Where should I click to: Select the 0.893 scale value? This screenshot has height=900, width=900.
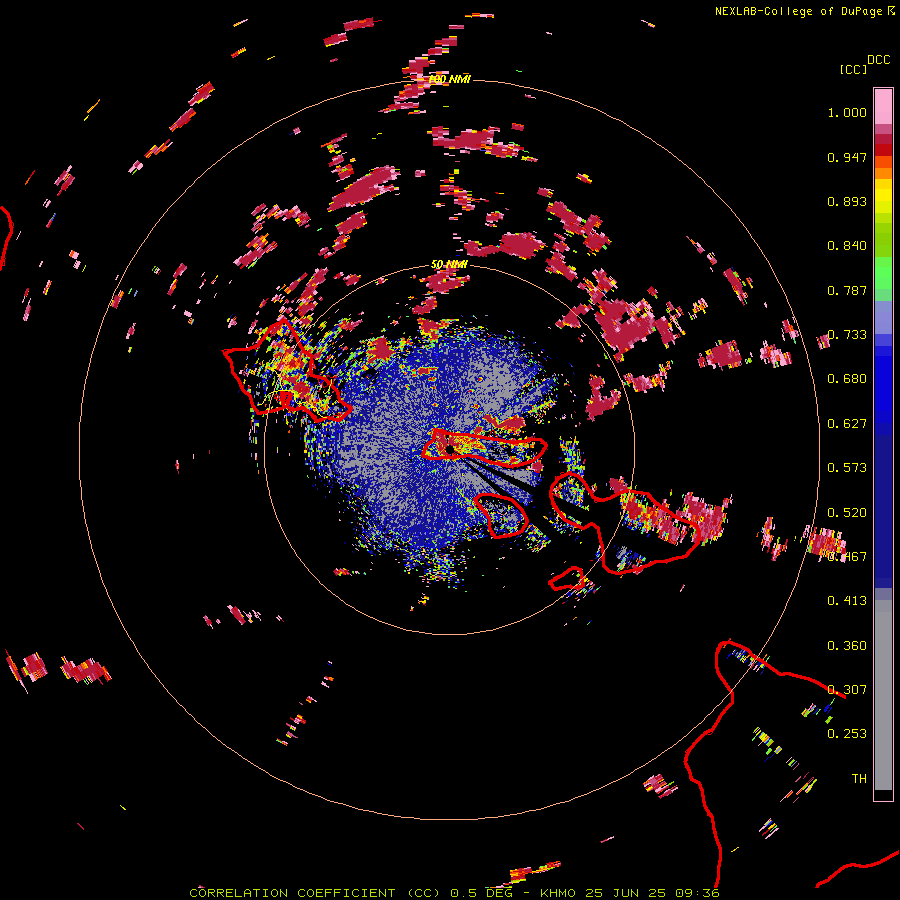click(x=847, y=201)
